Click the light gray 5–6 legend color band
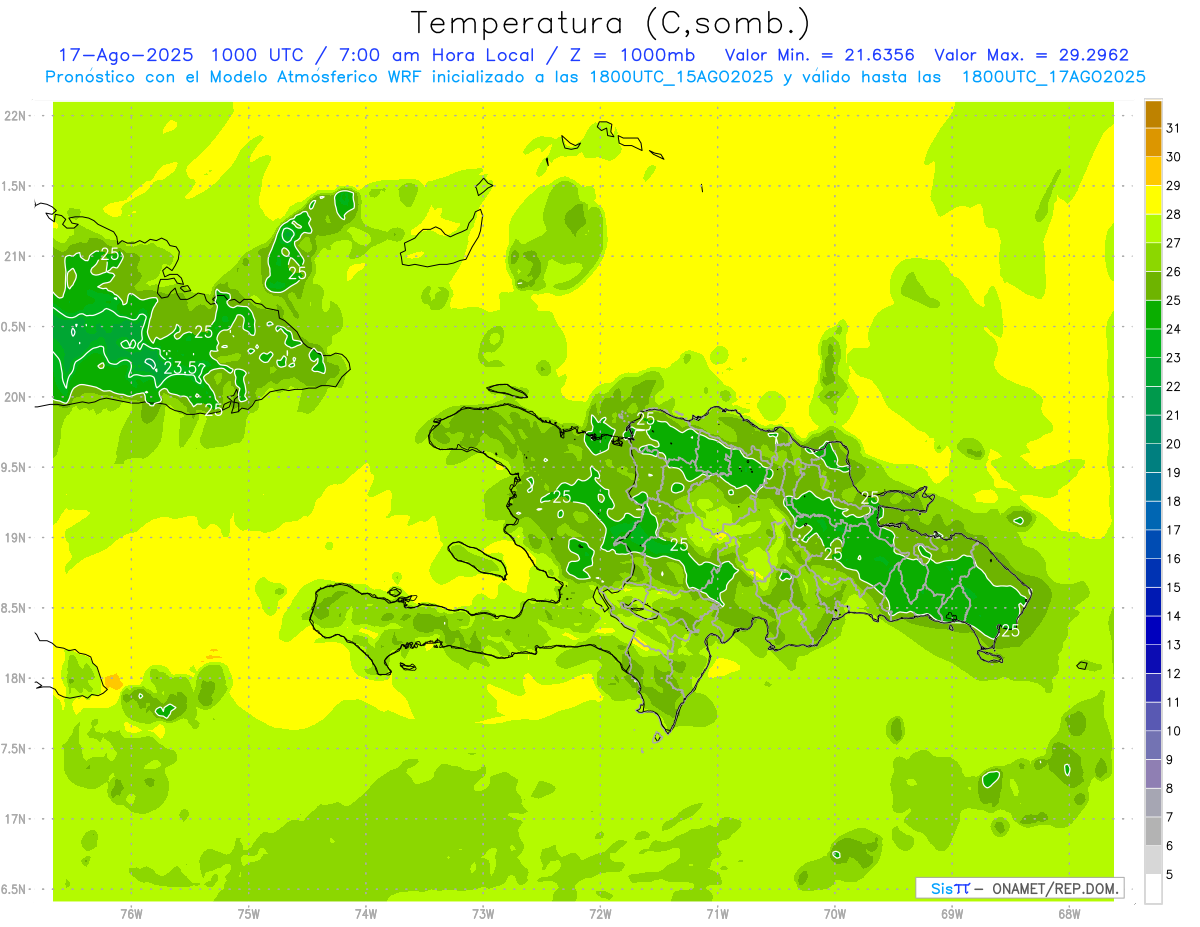The width and height of the screenshot is (1200, 927). pos(1153,860)
